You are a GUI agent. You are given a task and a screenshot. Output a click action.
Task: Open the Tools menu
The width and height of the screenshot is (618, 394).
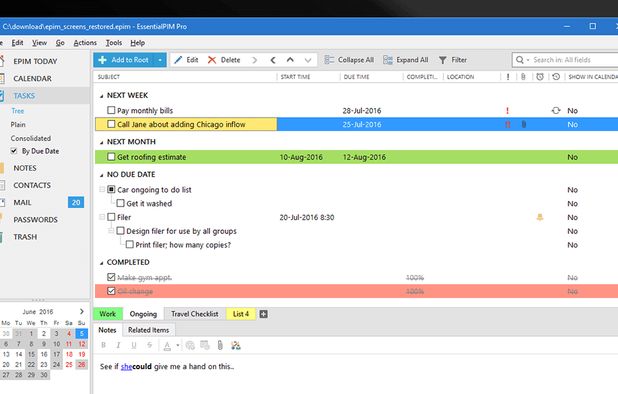114,43
